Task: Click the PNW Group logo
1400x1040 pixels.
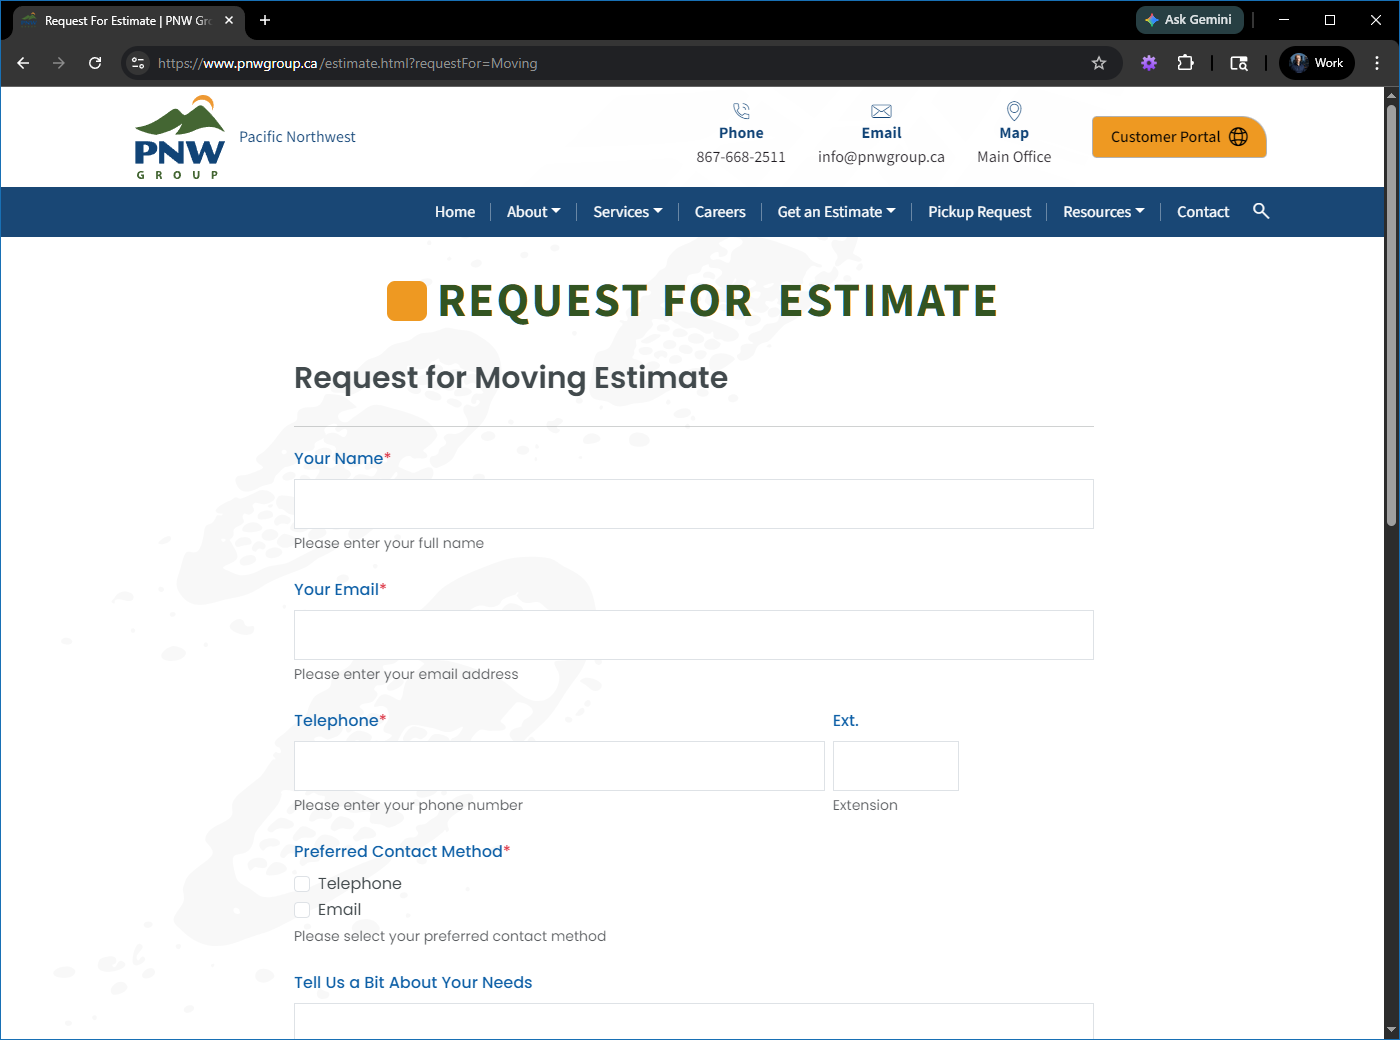Action: (180, 138)
